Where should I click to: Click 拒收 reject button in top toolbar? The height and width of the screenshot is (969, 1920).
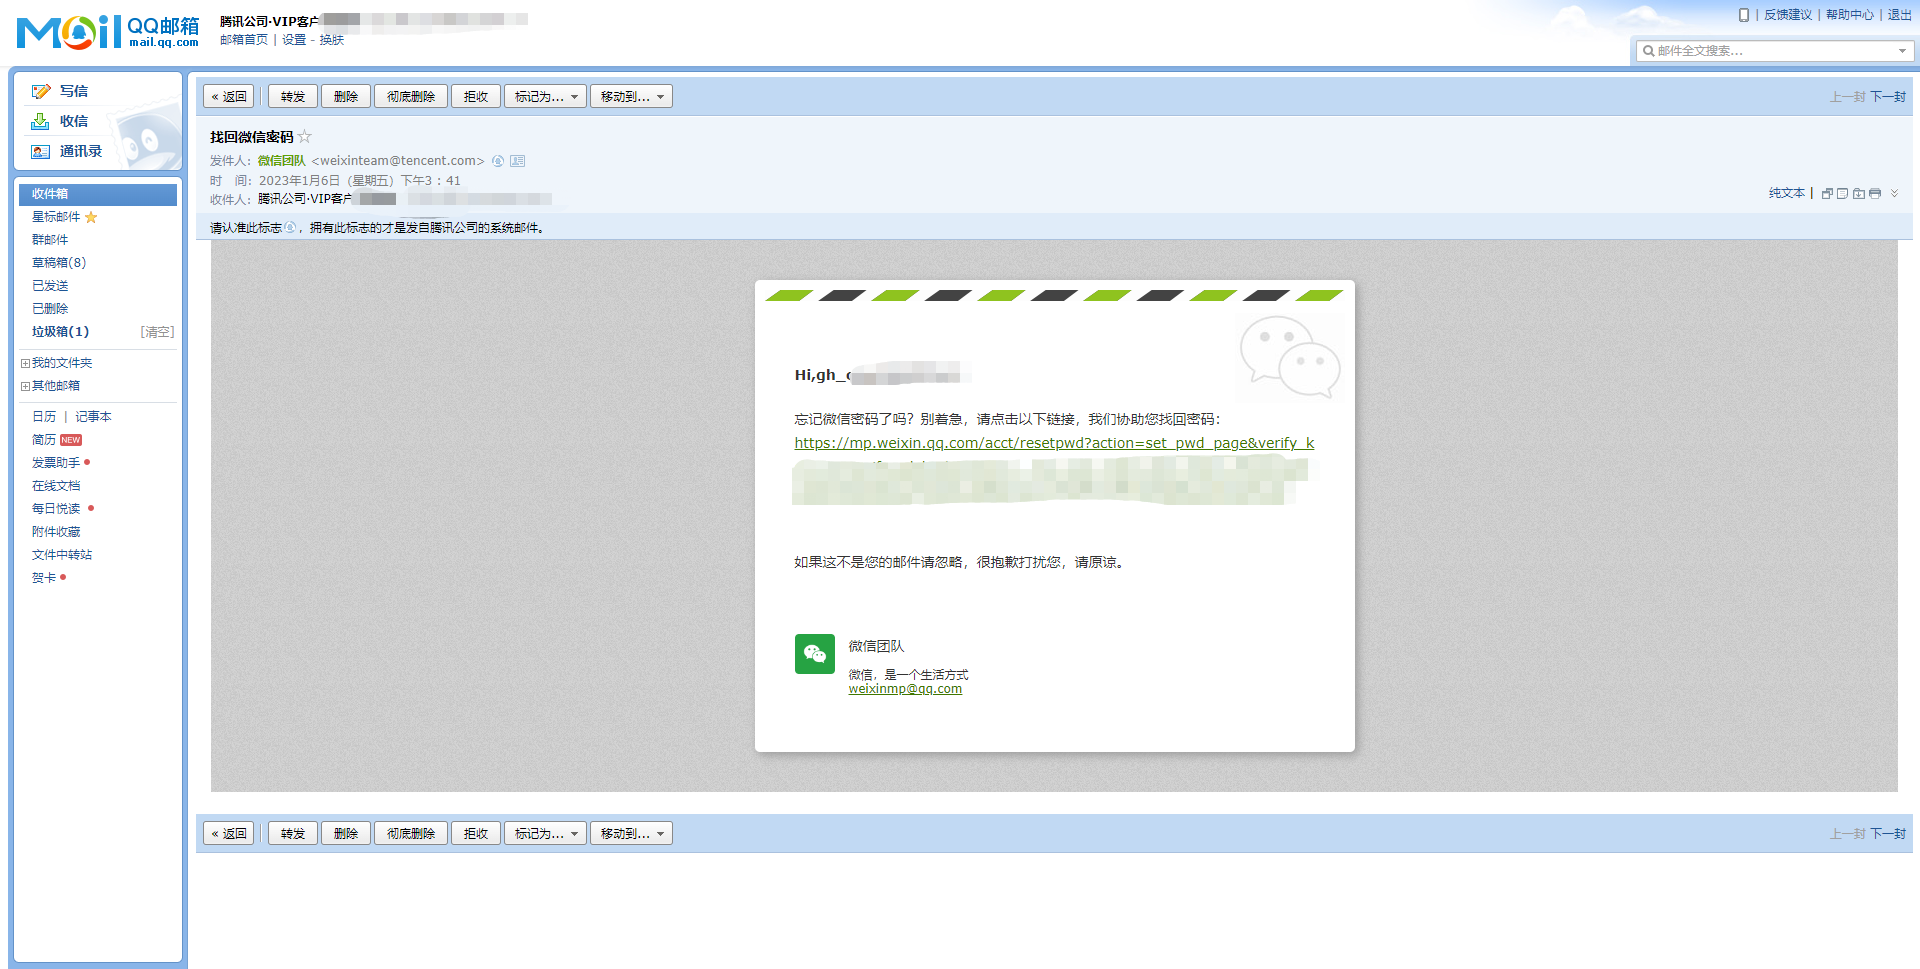(x=476, y=96)
